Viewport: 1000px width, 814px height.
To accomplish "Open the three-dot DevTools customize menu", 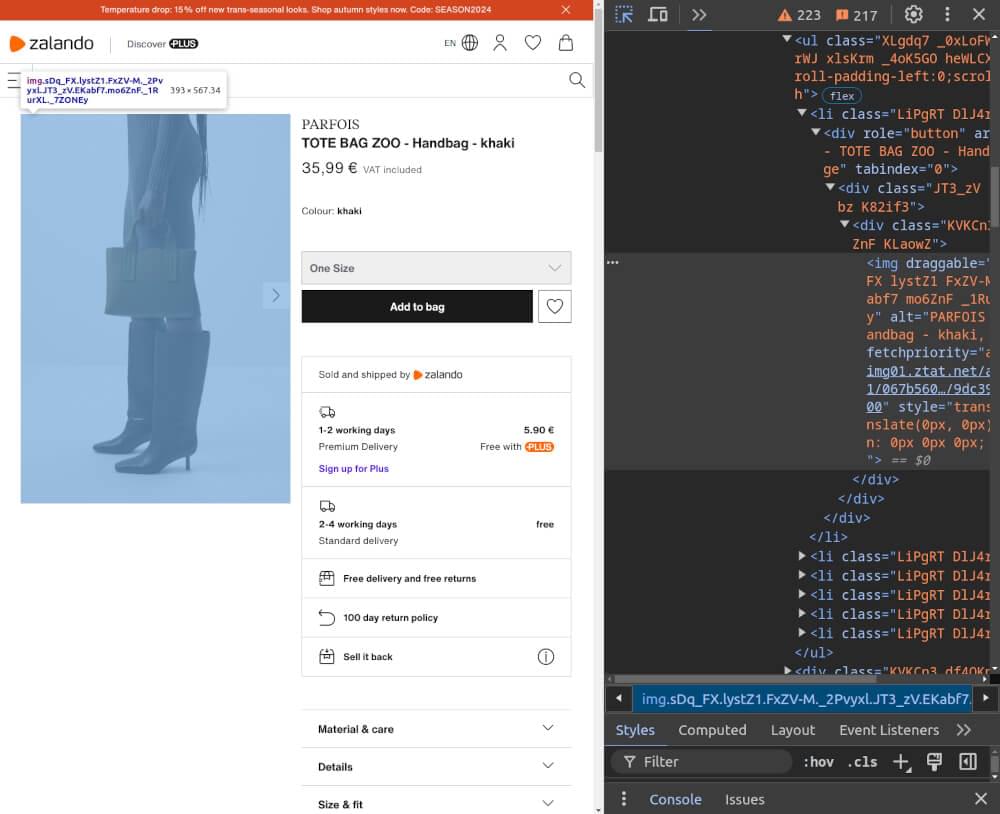I will [x=945, y=14].
